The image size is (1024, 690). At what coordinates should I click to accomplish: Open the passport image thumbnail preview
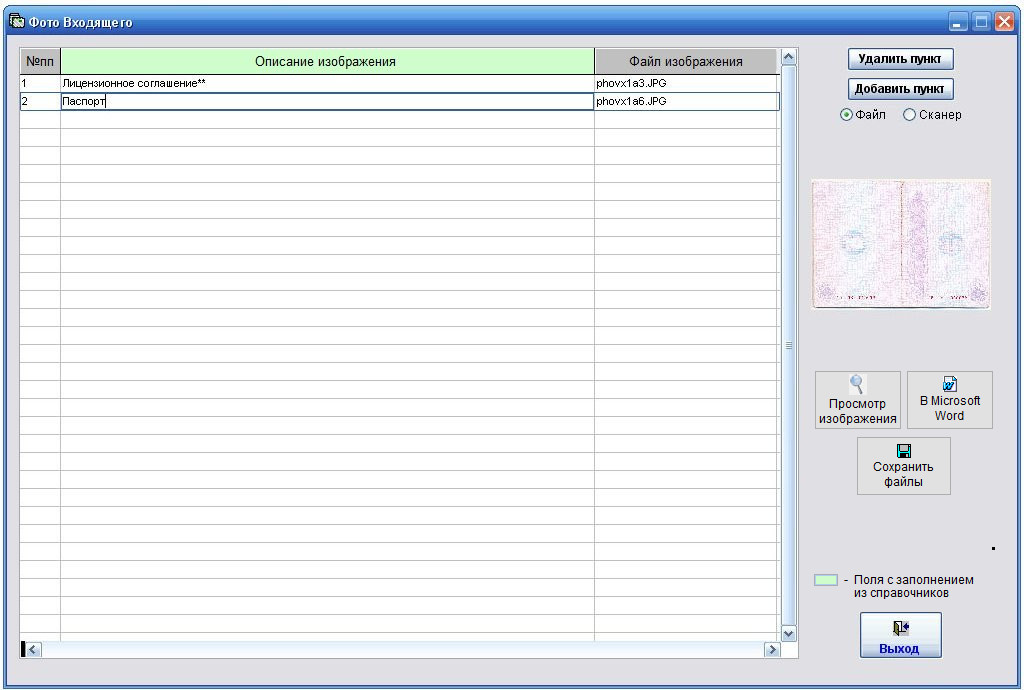click(x=901, y=244)
